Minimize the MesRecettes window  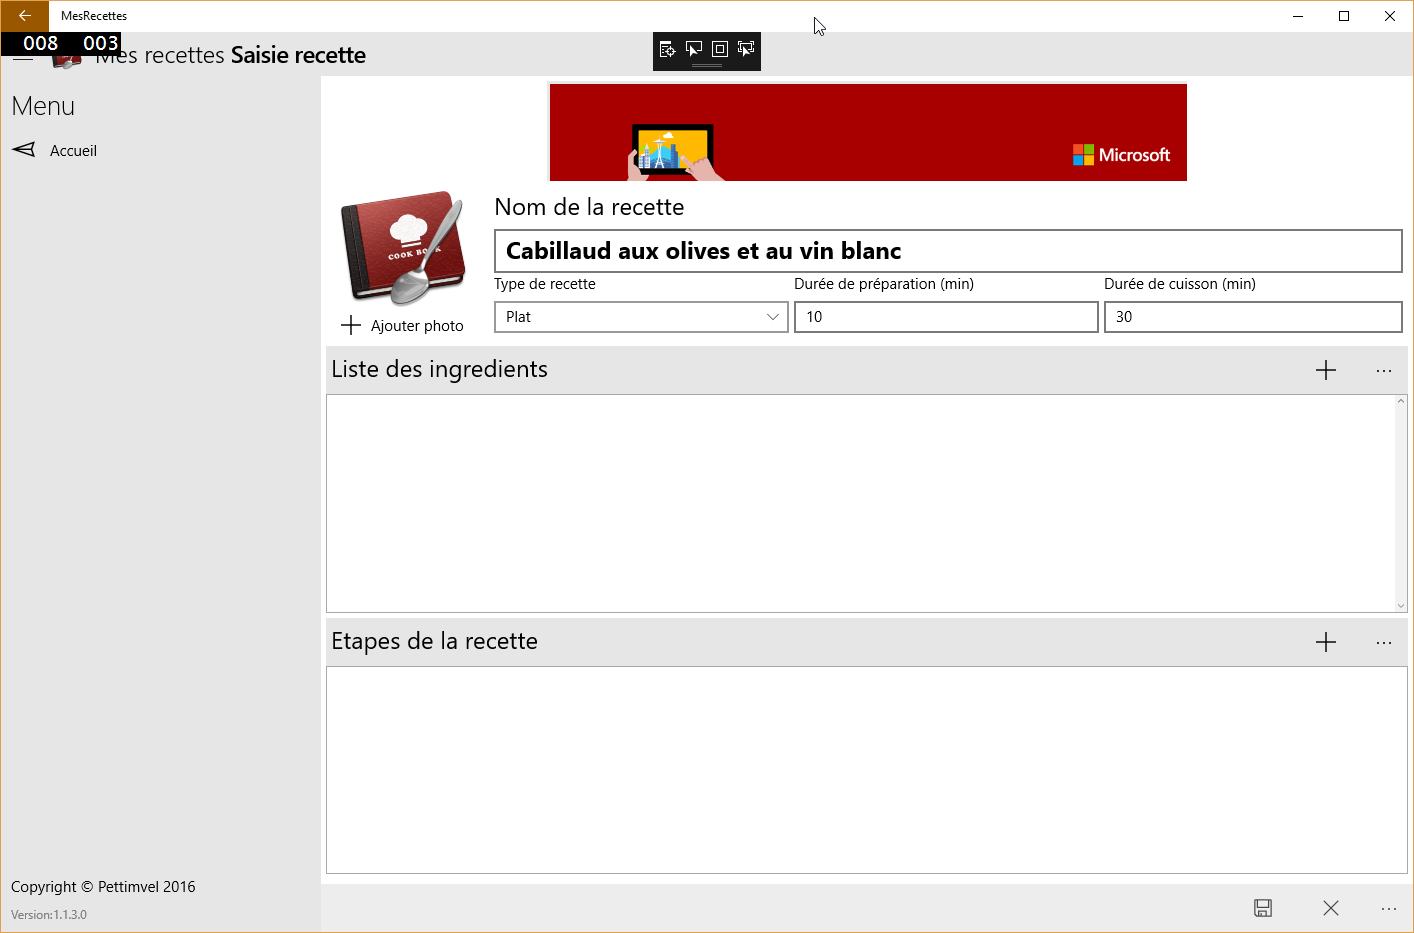1298,16
